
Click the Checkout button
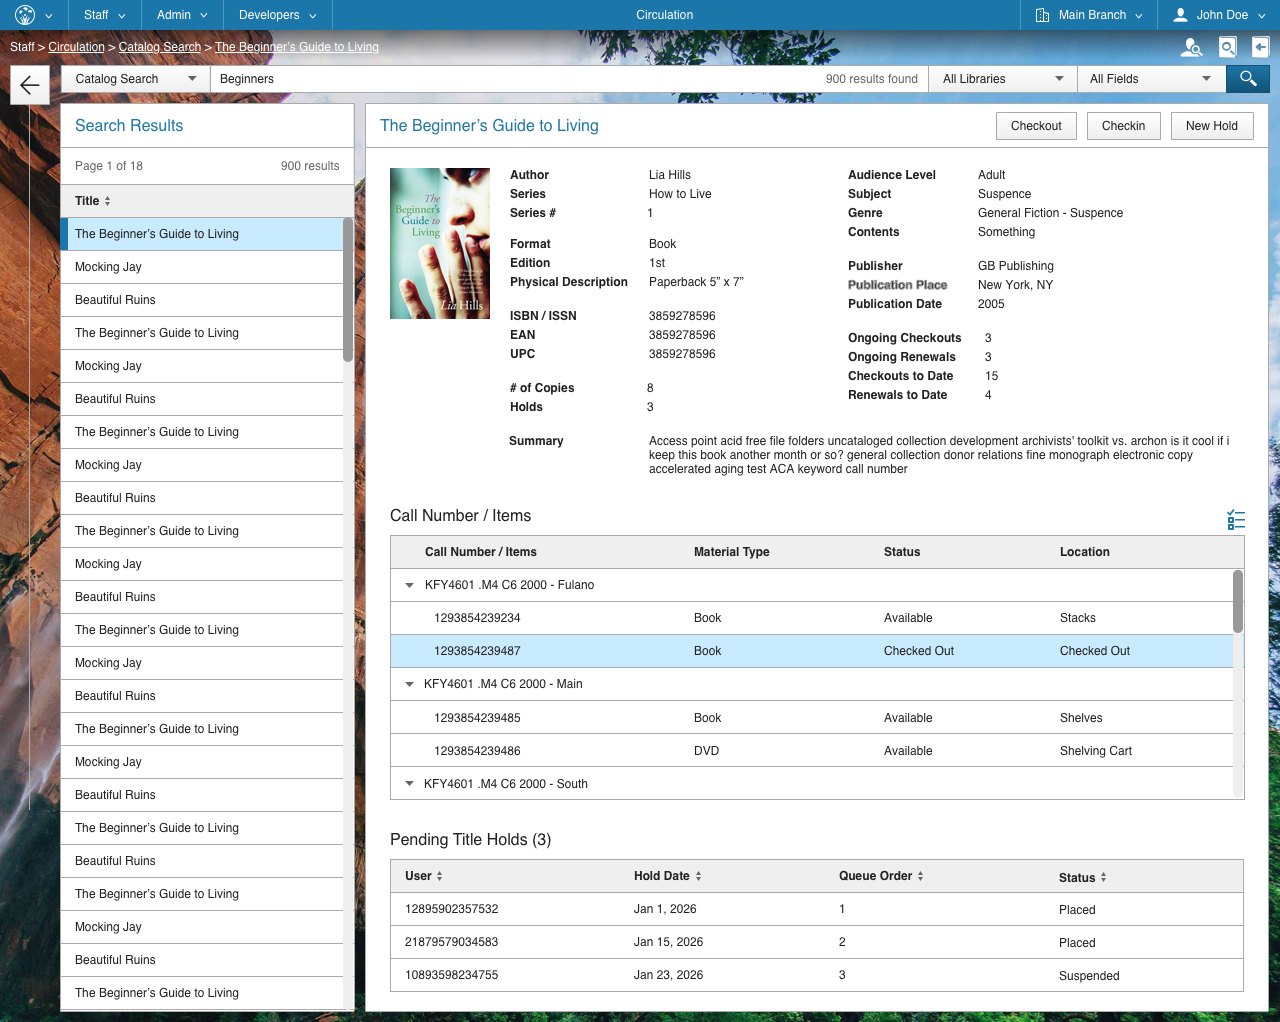[x=1036, y=125]
